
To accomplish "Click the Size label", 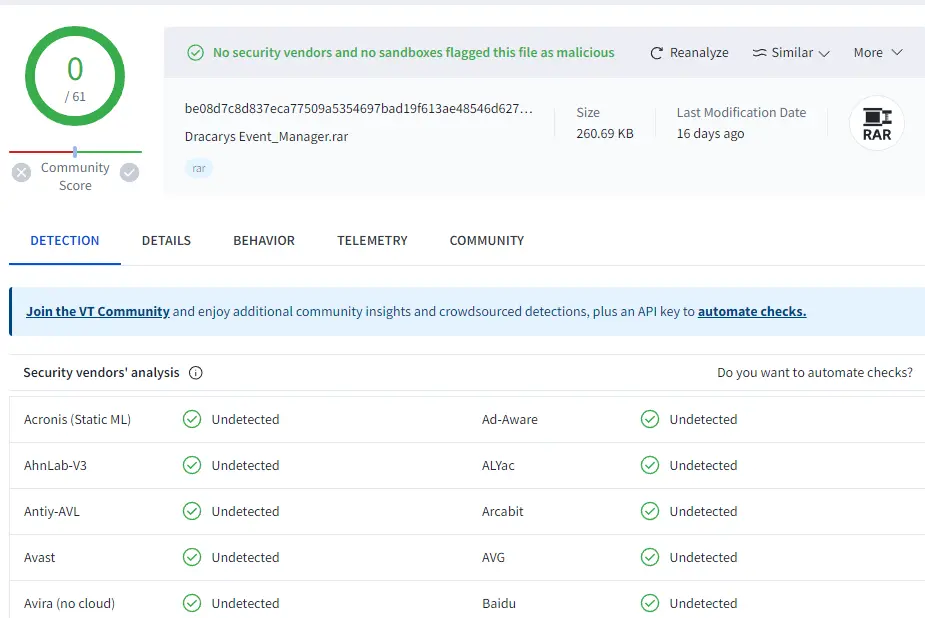I will click(x=588, y=113).
